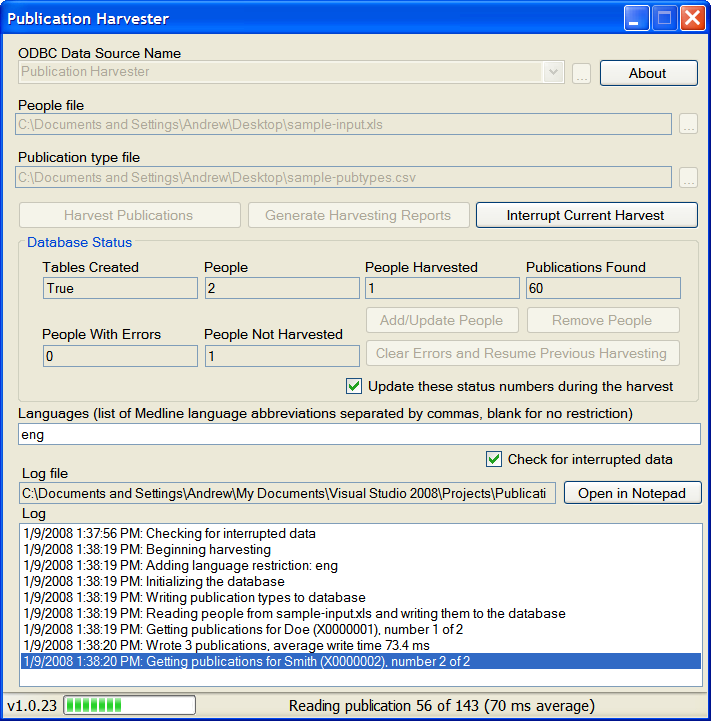
Task: Select log entry Getting publications for Doe
Action: tap(361, 629)
